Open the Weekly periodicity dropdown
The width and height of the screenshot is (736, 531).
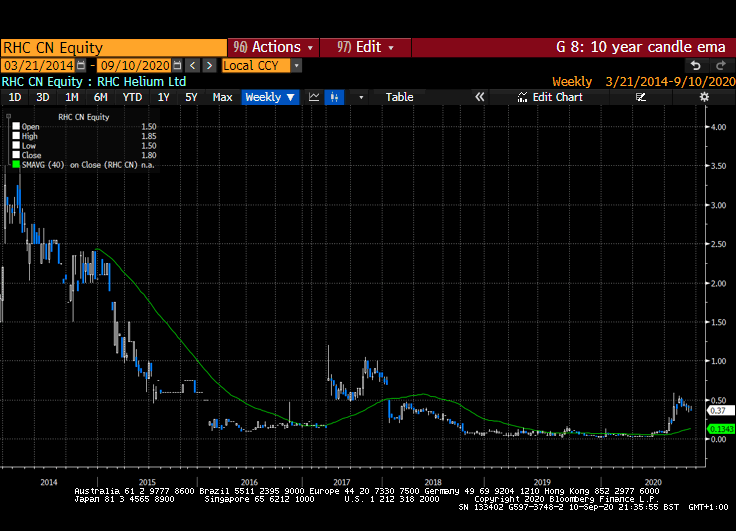pos(270,97)
